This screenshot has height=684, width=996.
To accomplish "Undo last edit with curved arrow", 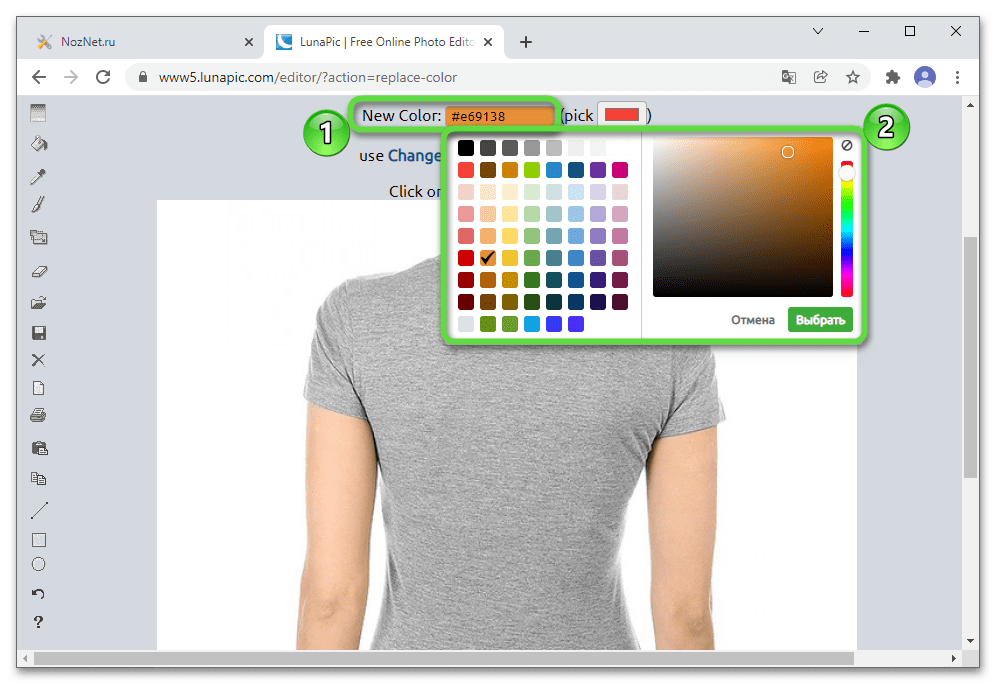I will (38, 594).
